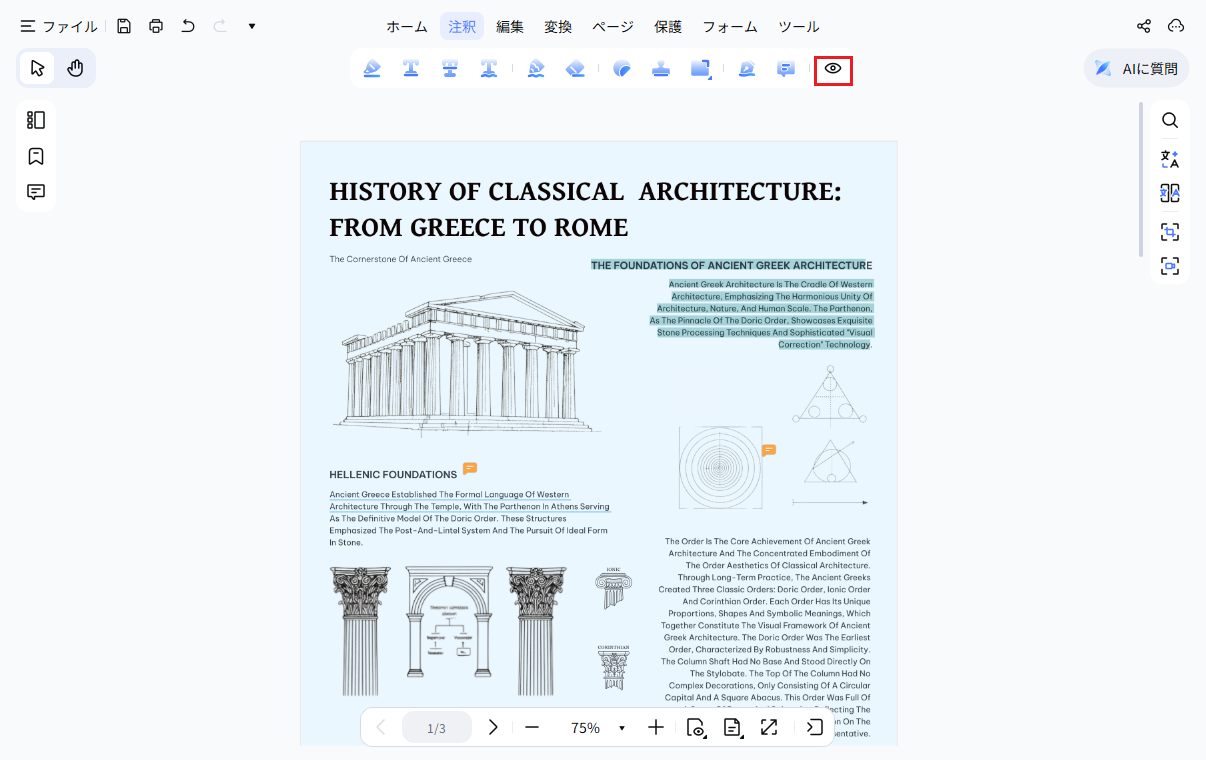Open the 75% zoom level dropdown
The image size is (1206, 760).
point(621,728)
